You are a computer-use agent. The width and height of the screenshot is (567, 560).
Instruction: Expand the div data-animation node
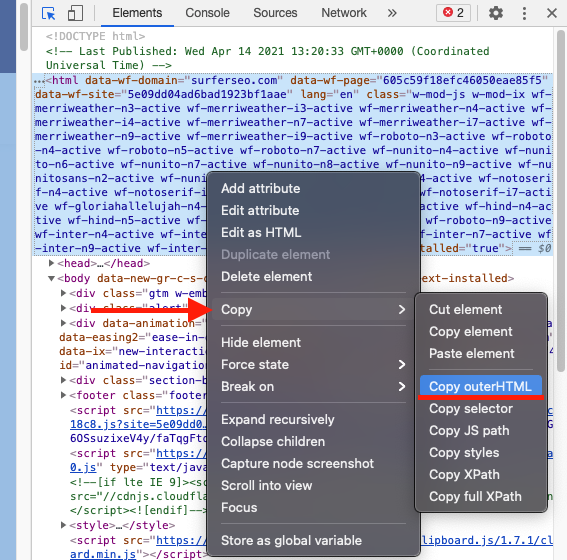63,322
